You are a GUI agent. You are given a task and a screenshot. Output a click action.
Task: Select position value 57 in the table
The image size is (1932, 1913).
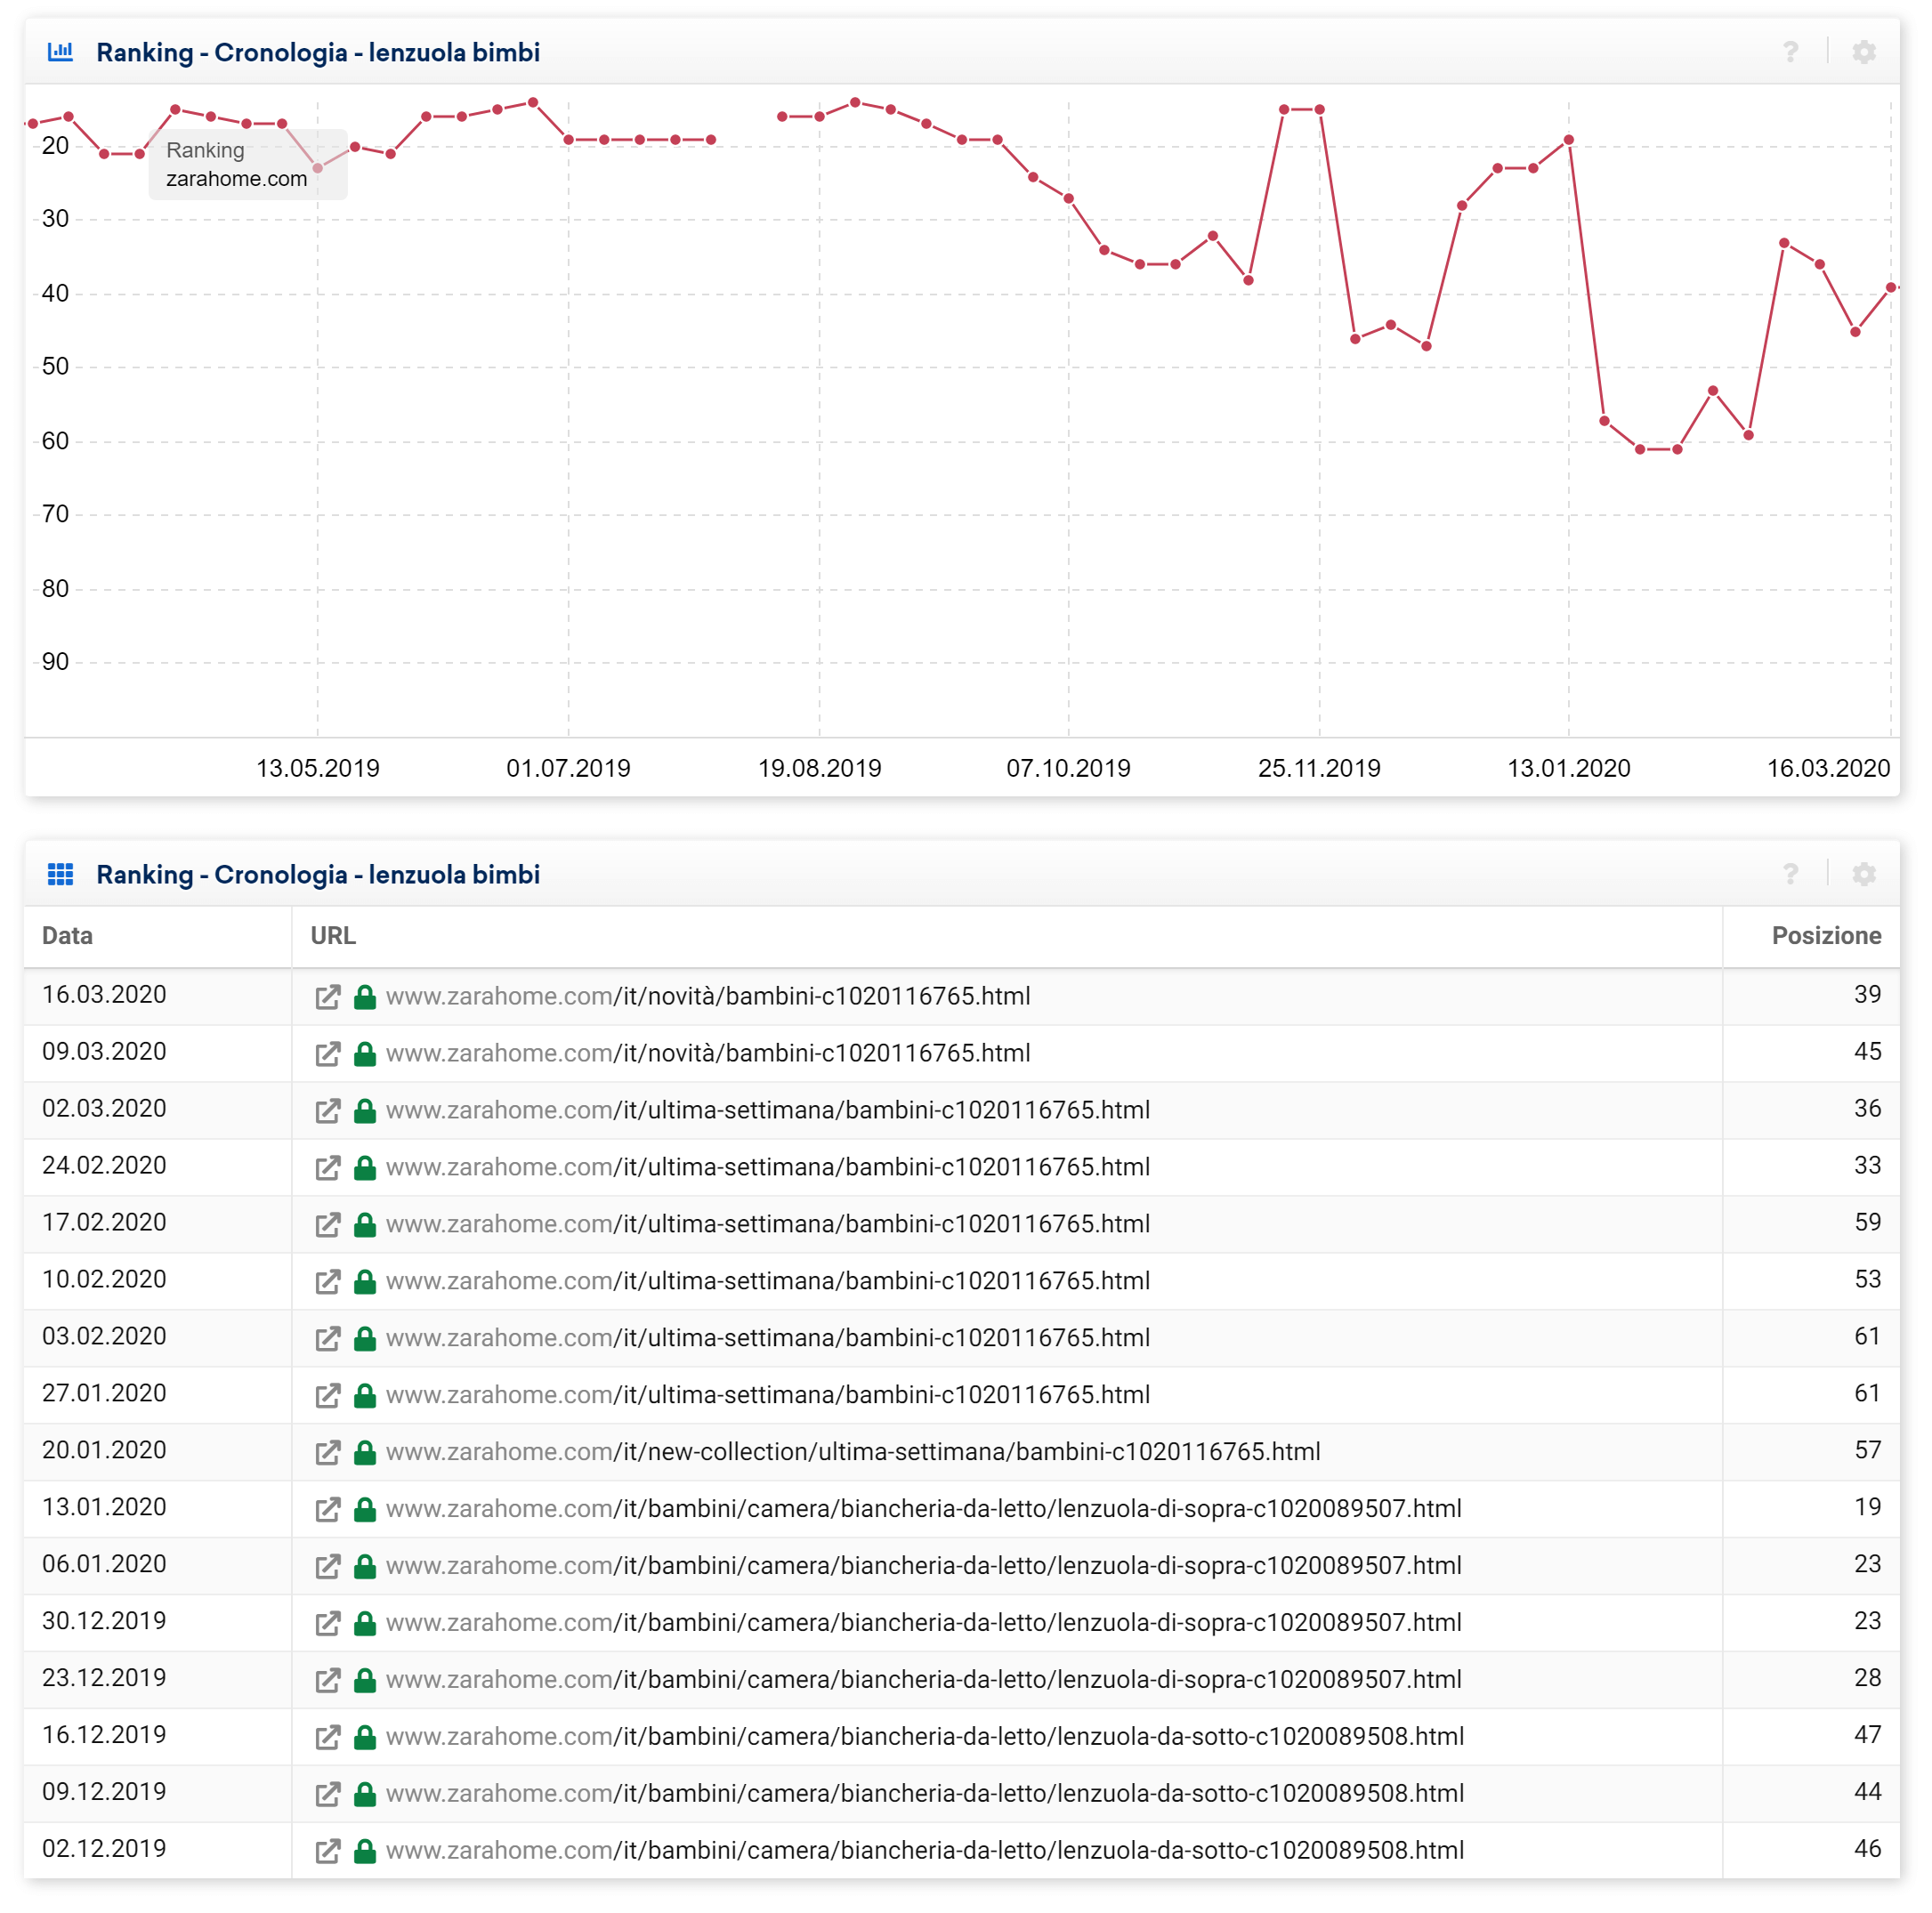[x=1867, y=1451]
